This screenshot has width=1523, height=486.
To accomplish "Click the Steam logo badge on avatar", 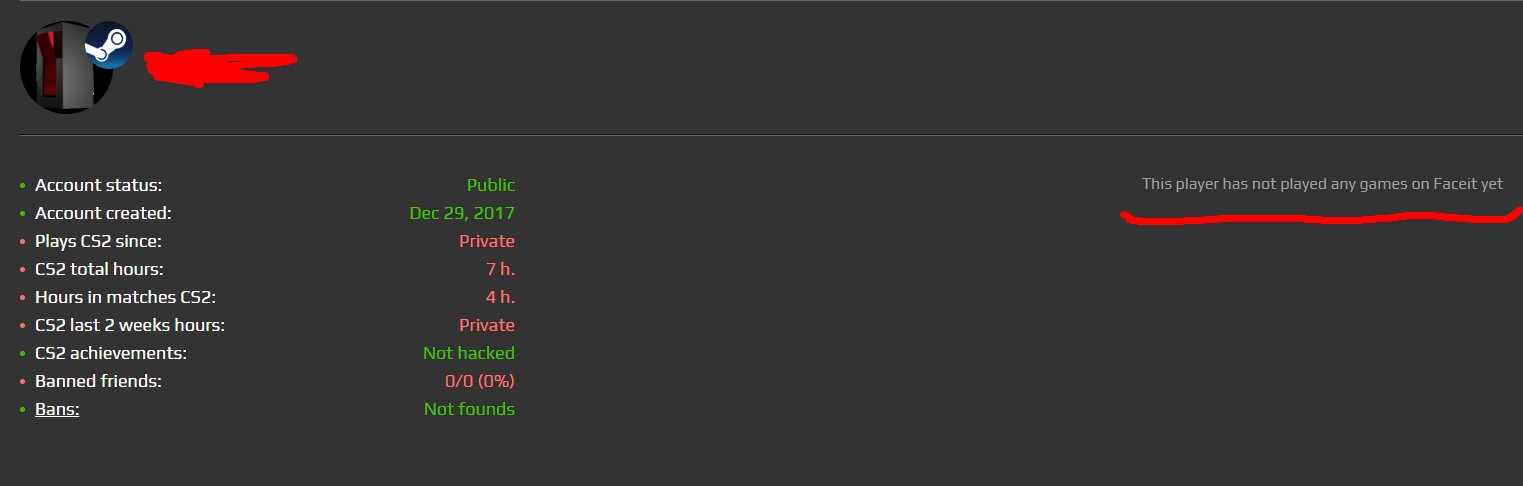I will [108, 44].
